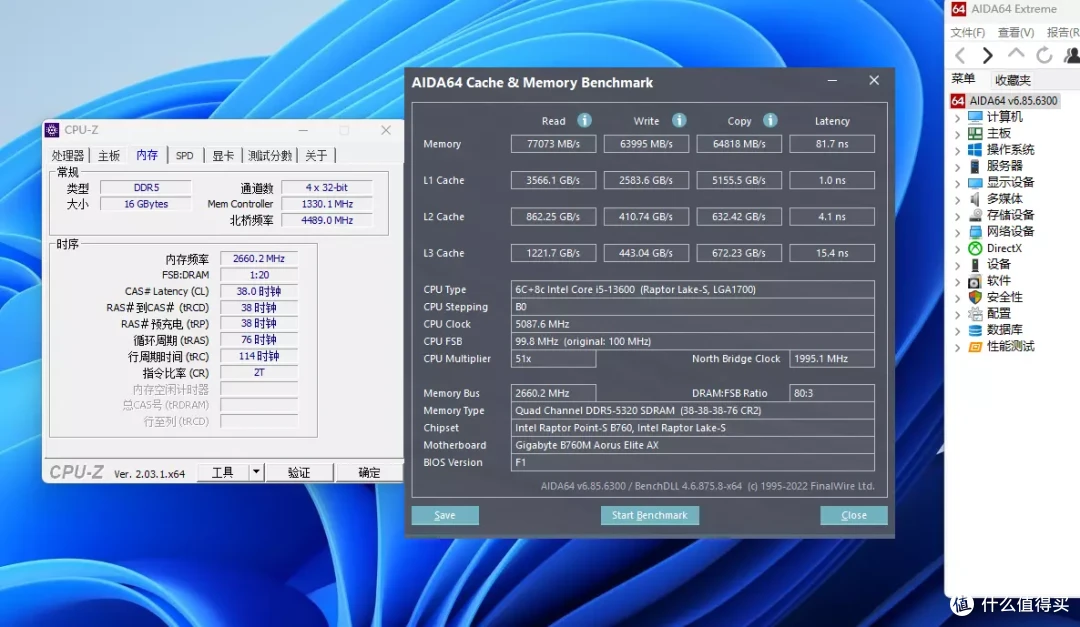
Task: Select the 数据库 tree icon
Action: pos(975,330)
